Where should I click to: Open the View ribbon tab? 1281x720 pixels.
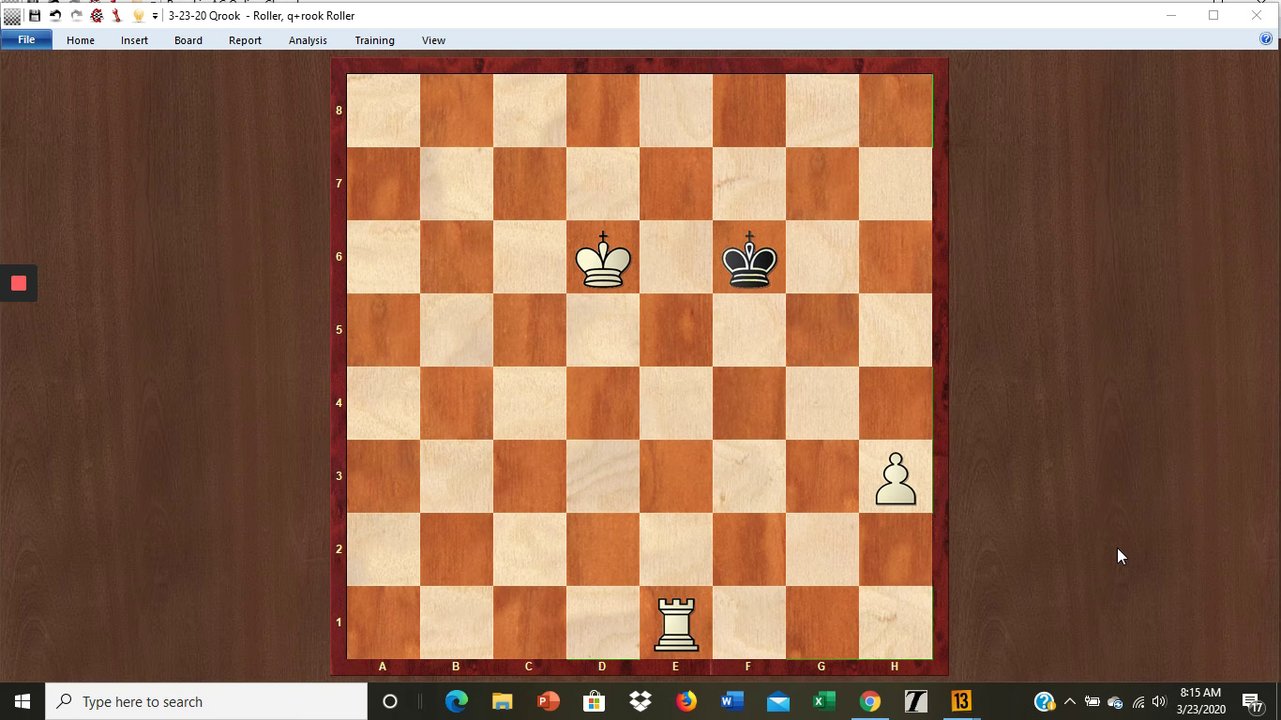[x=433, y=40]
